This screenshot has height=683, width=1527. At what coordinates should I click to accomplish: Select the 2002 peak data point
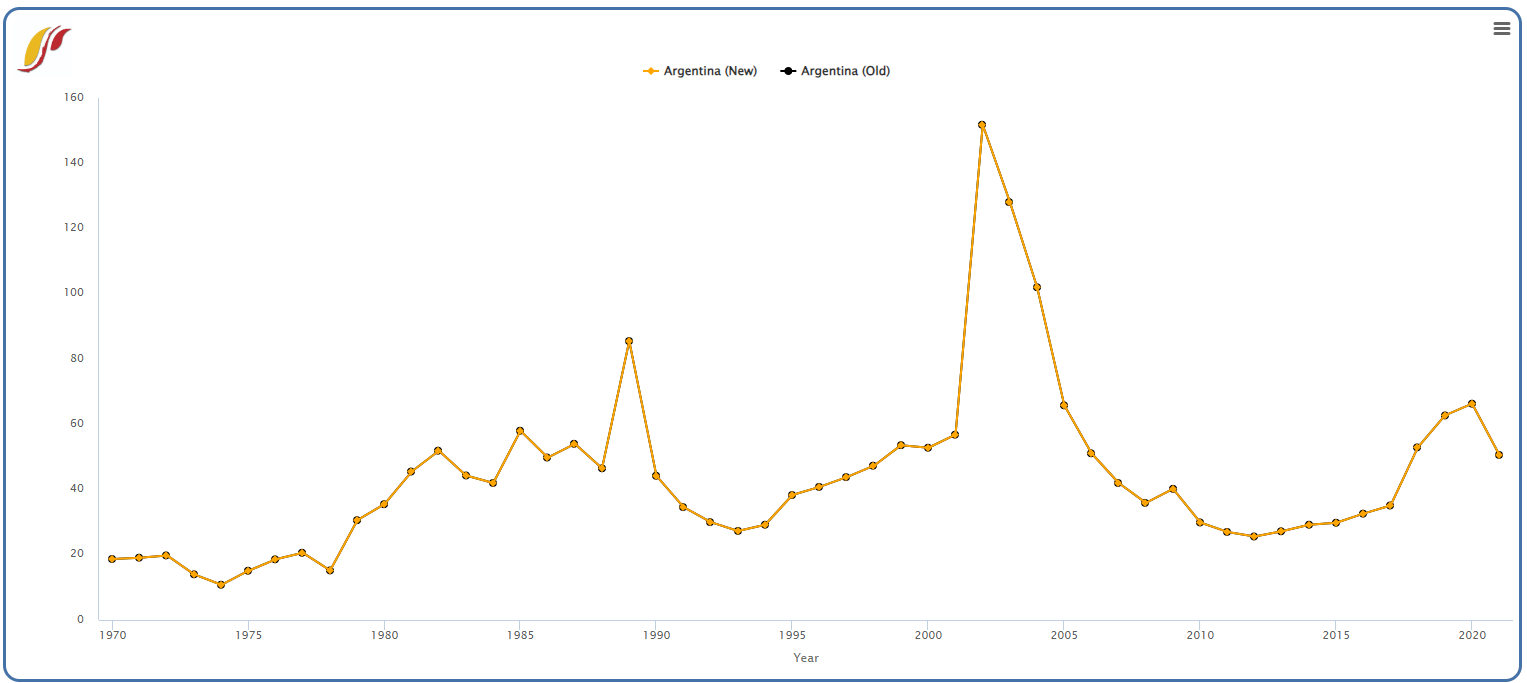tap(983, 124)
